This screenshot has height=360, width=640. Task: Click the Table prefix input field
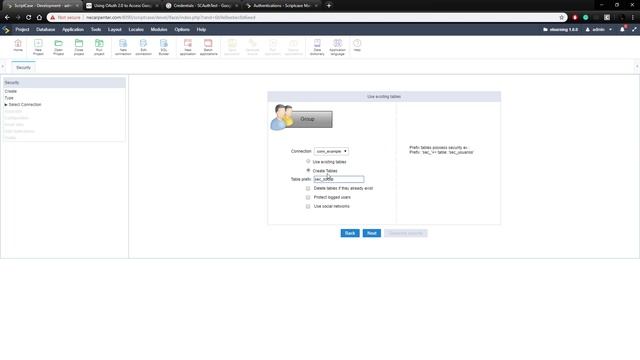point(339,179)
